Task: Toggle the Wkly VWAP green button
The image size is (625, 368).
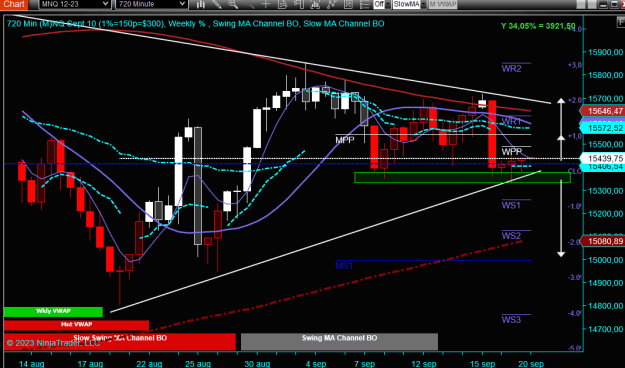Action: (x=53, y=311)
